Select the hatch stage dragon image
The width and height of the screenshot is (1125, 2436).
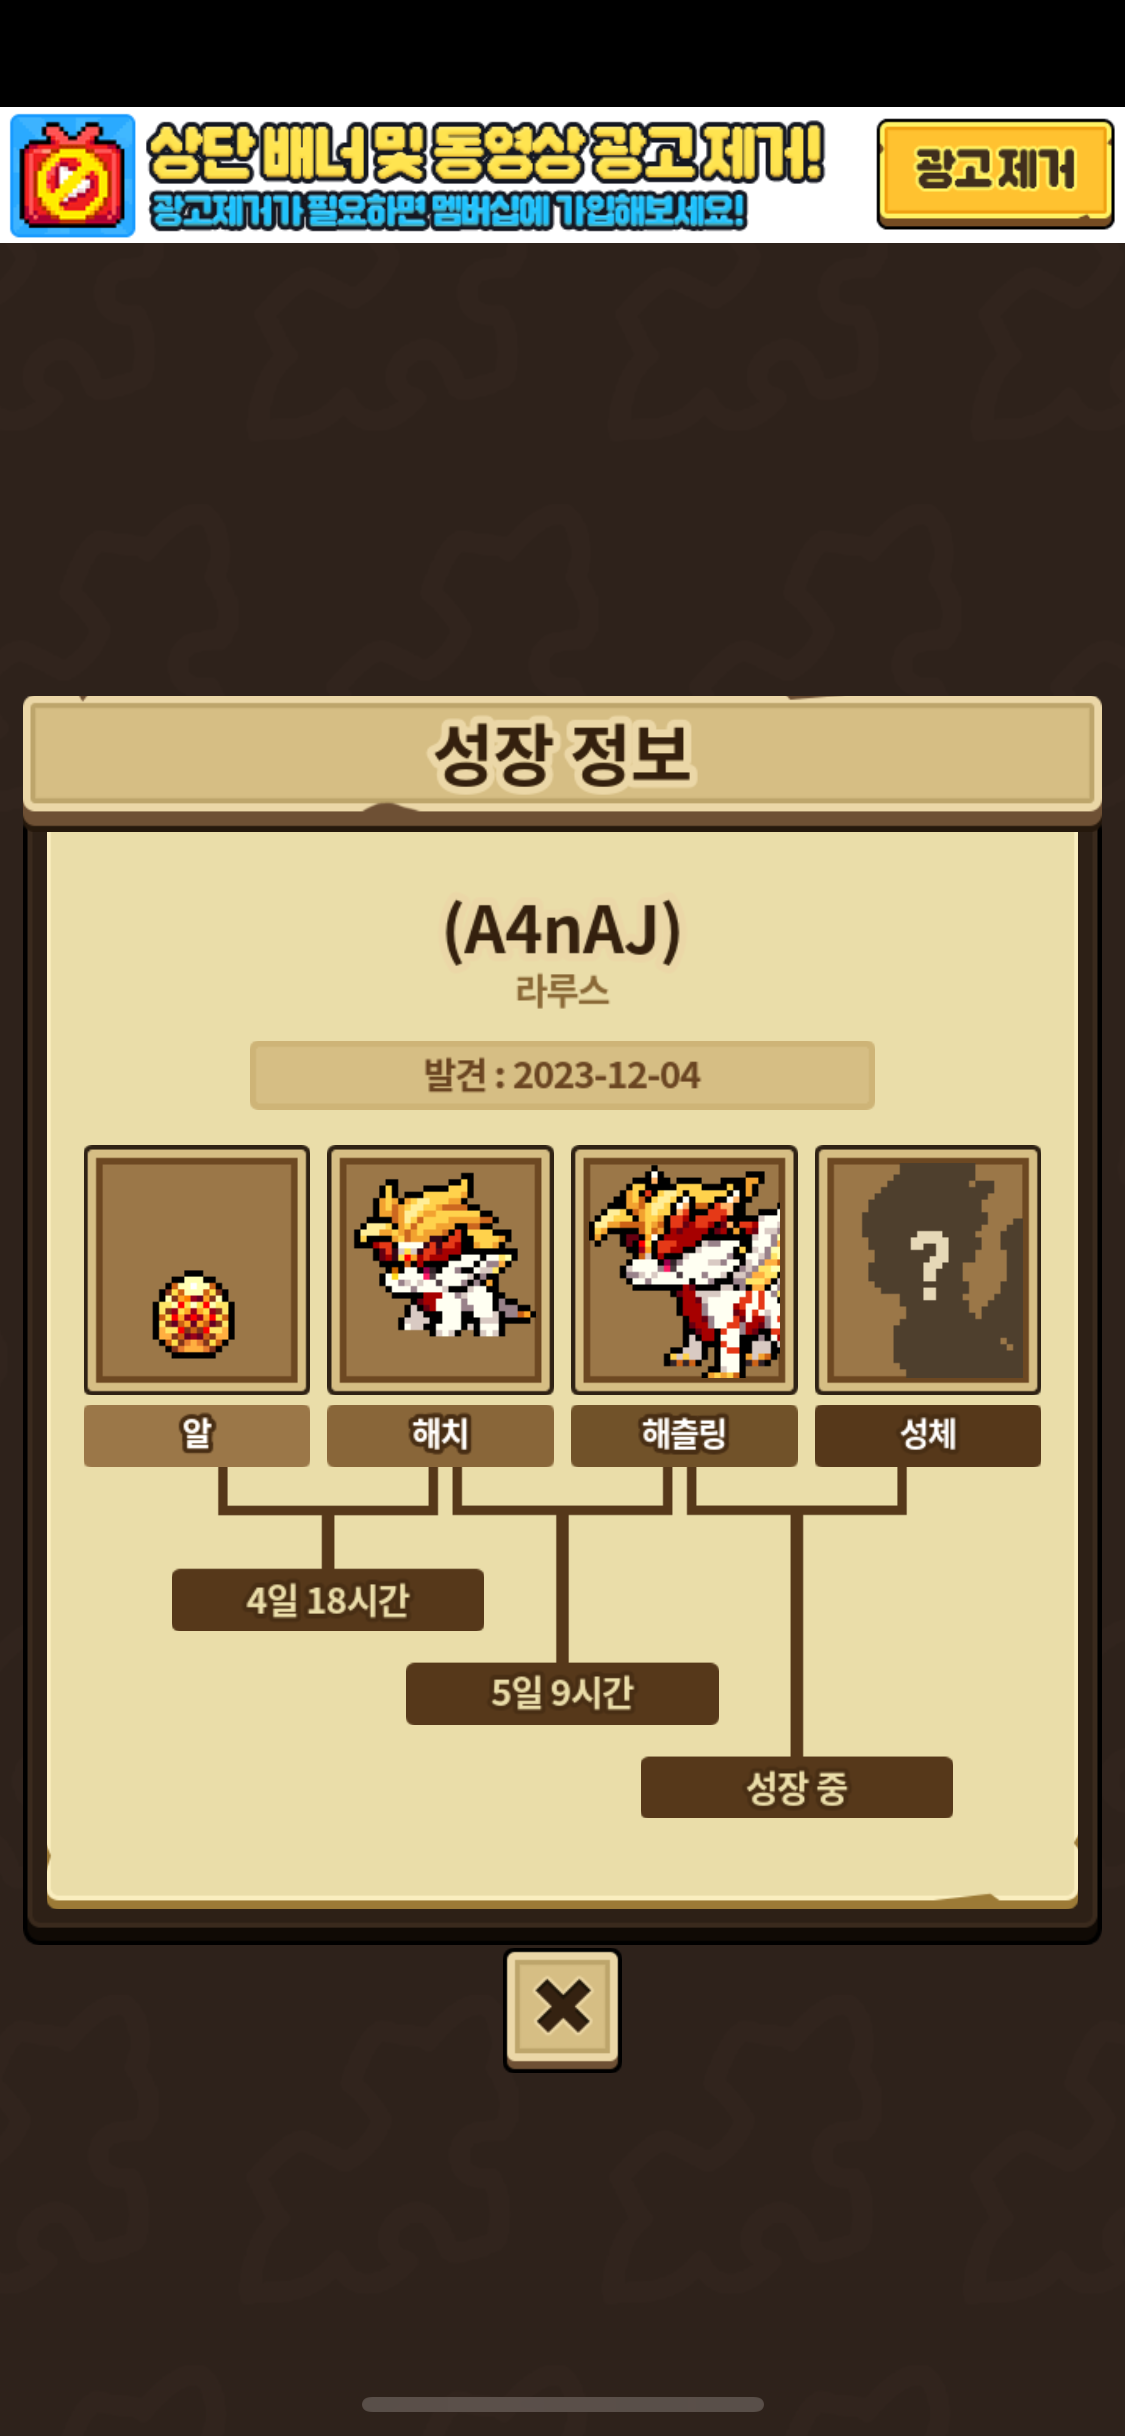[x=440, y=1270]
